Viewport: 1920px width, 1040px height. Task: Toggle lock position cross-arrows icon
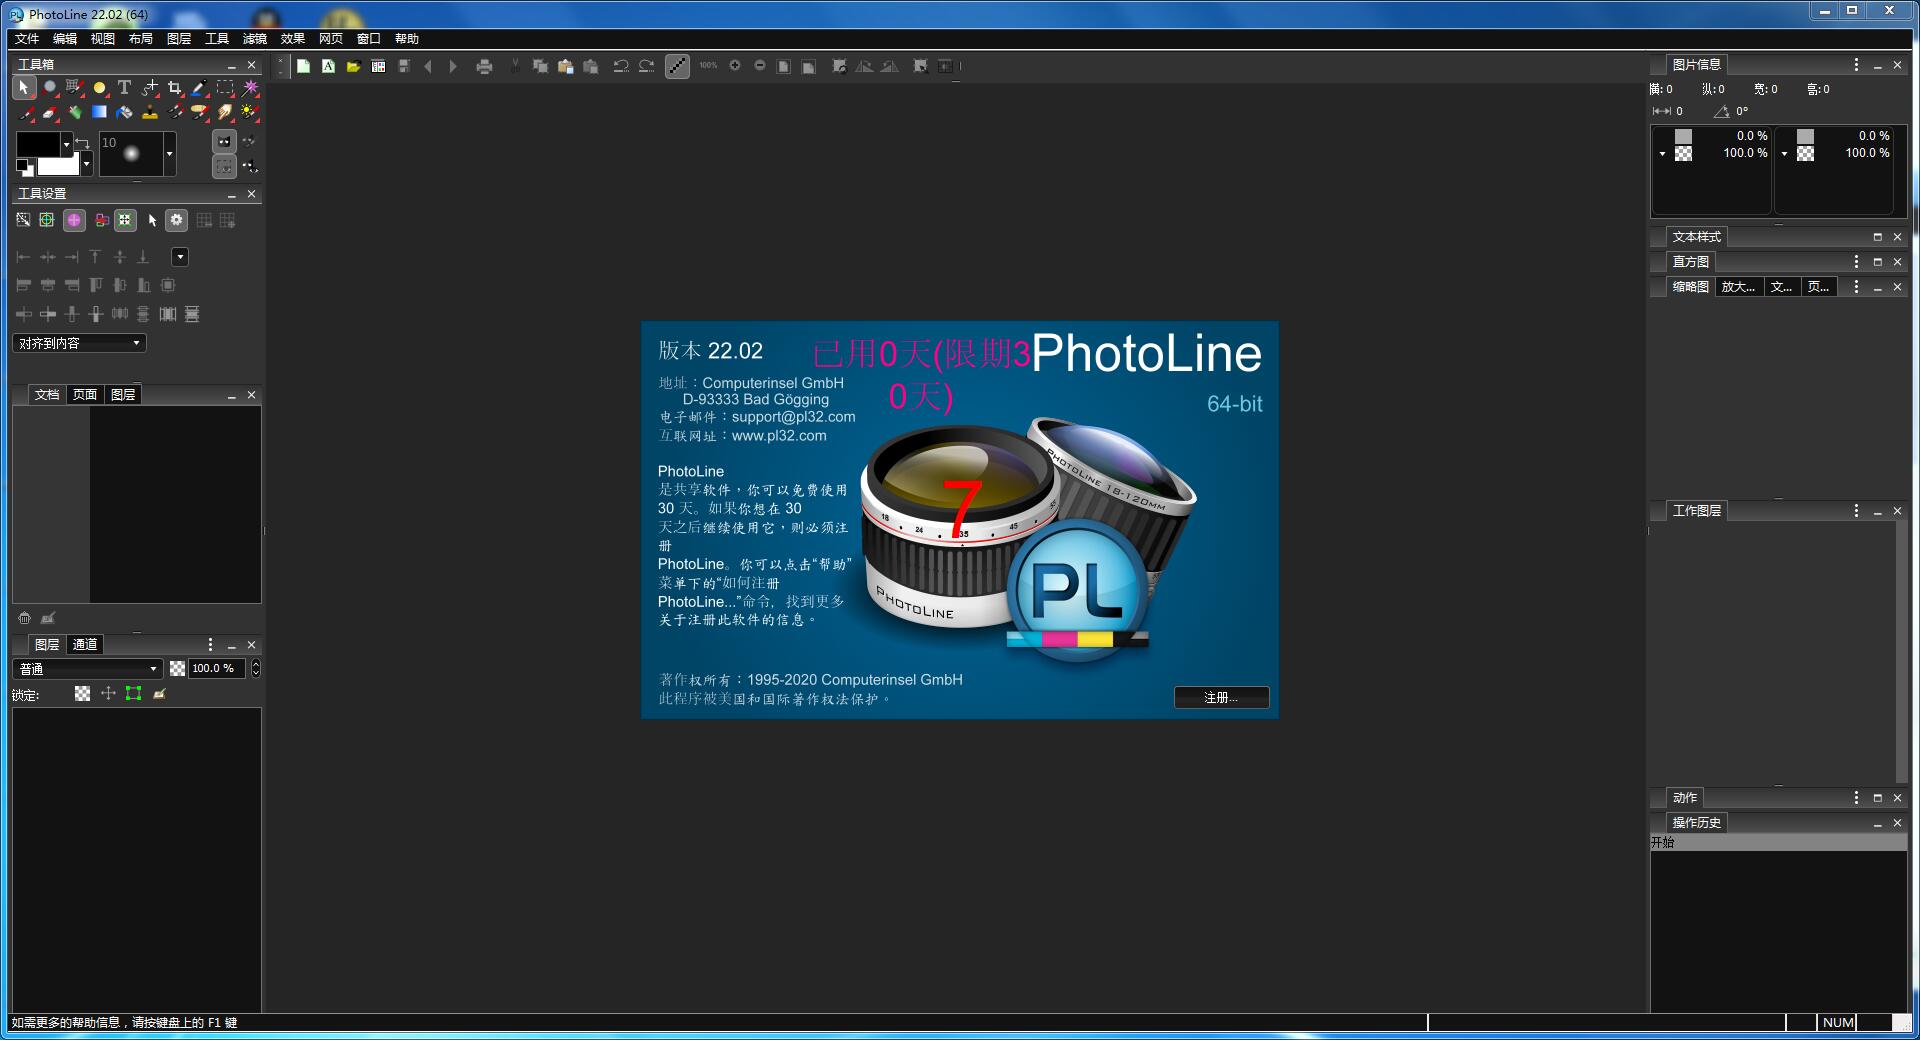coord(108,694)
